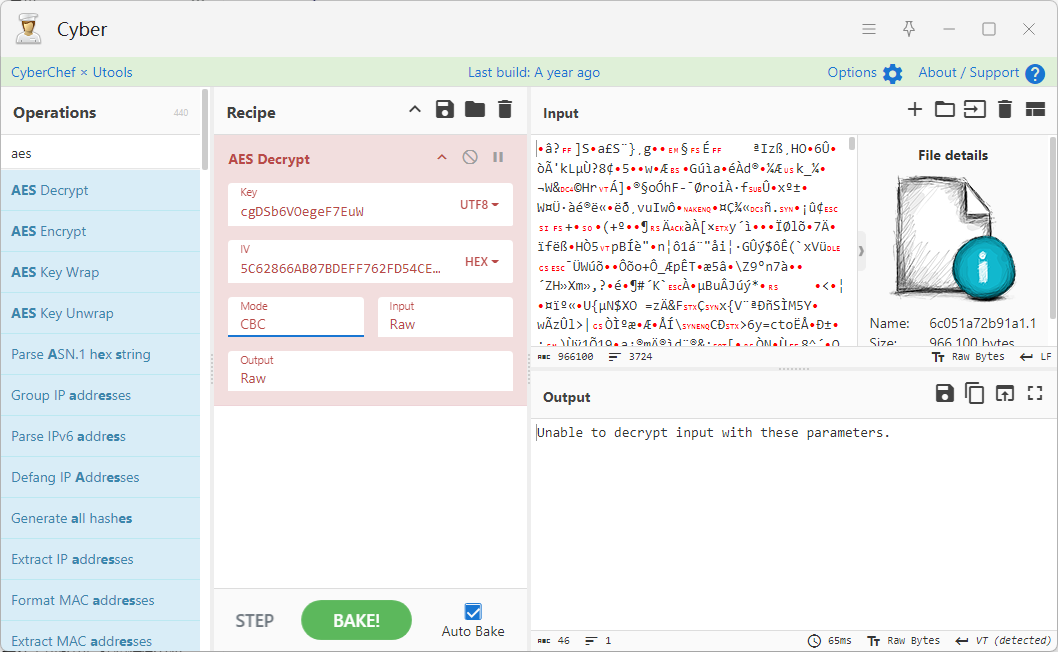Click Last build: A year ago text
This screenshot has width=1058, height=652.
click(x=534, y=72)
